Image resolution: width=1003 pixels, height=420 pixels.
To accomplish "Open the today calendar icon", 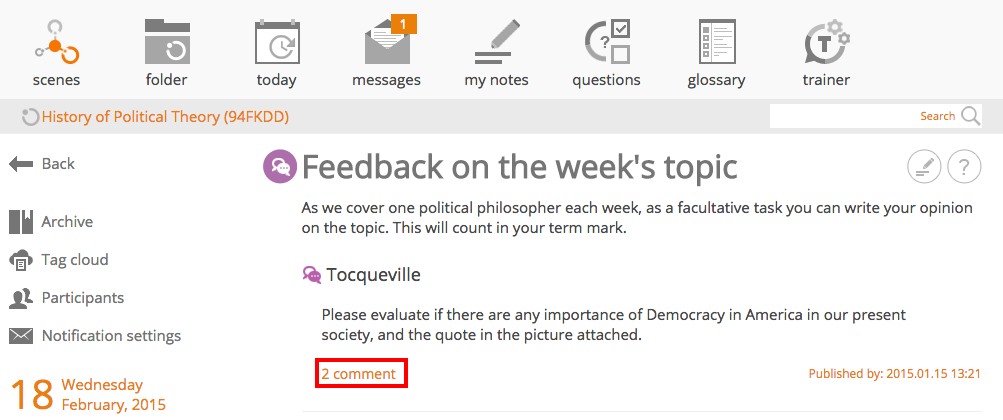I will coord(277,42).
